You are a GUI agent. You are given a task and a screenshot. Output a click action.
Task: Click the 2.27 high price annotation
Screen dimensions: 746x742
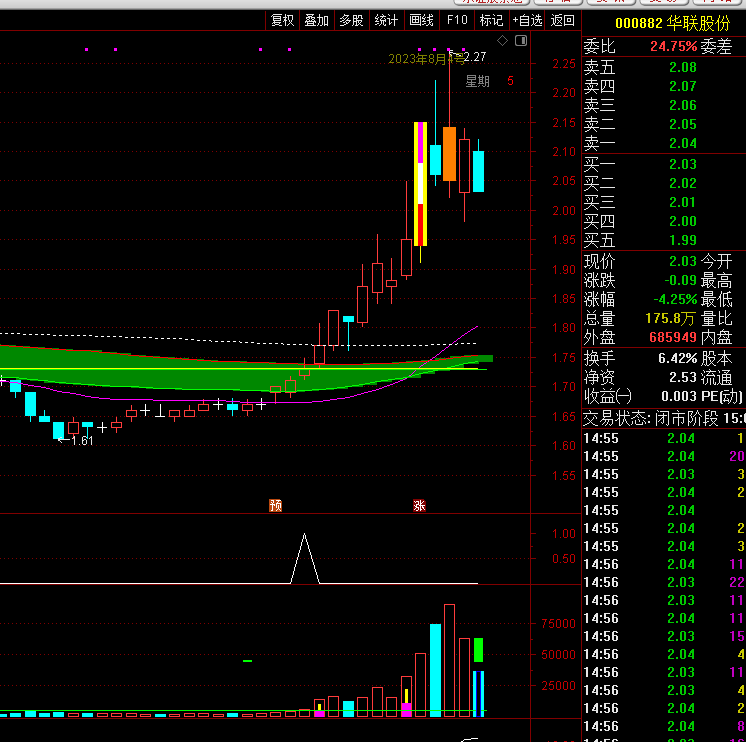click(x=475, y=57)
